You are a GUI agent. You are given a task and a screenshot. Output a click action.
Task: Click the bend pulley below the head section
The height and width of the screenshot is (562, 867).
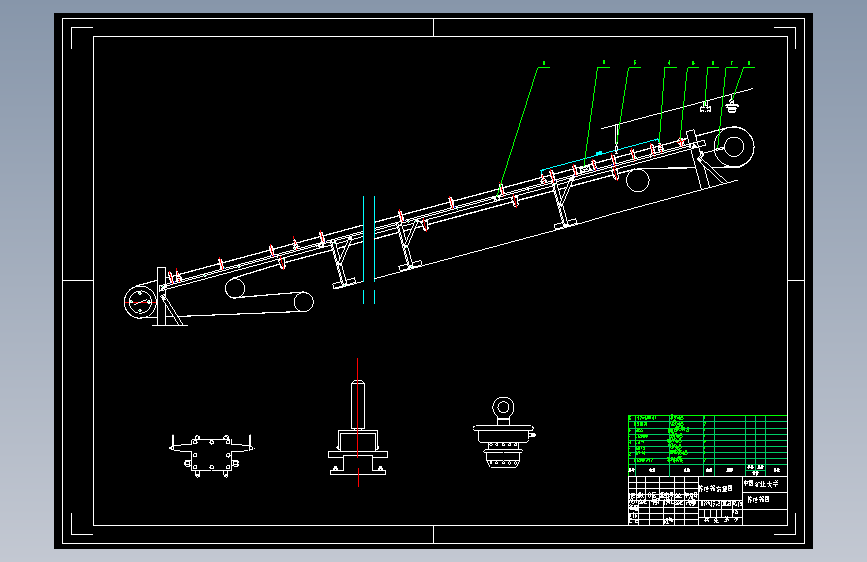(x=638, y=180)
